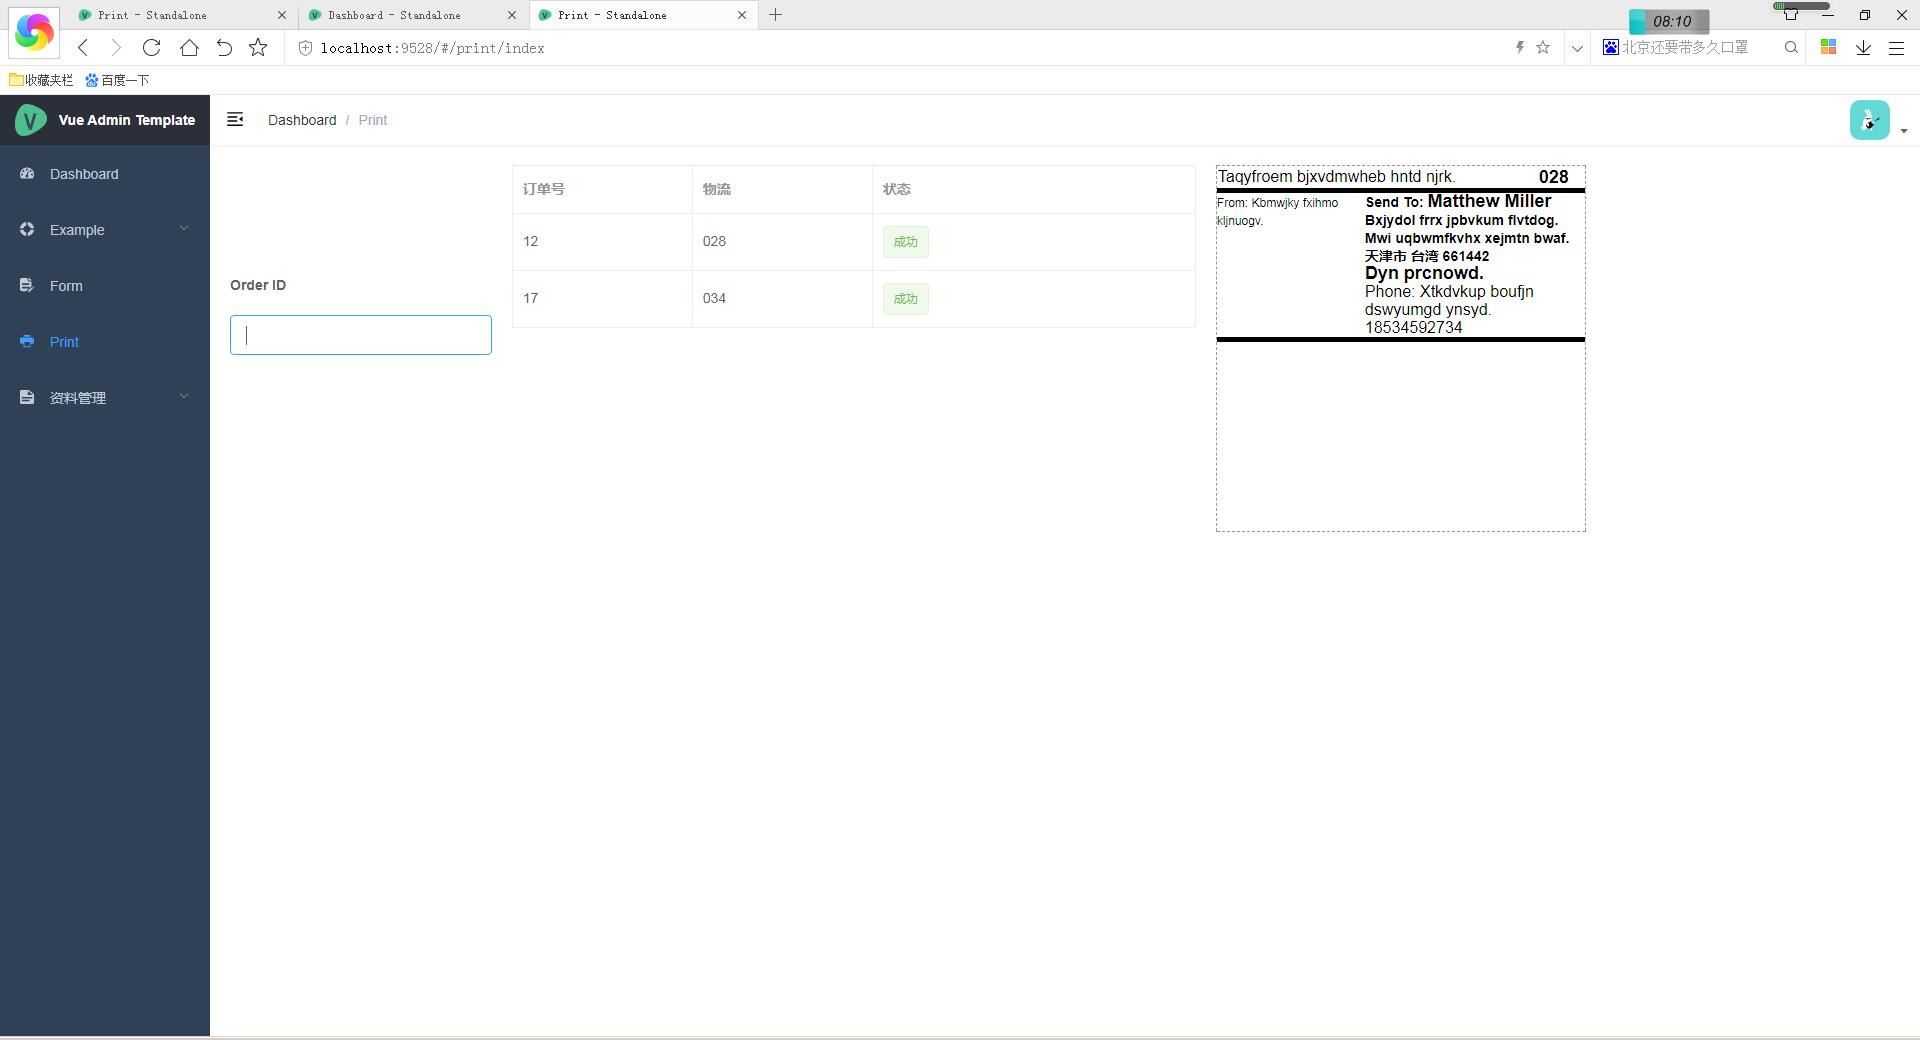Reload the page with refresh icon
Screen dimensions: 1920x1040
coord(151,47)
